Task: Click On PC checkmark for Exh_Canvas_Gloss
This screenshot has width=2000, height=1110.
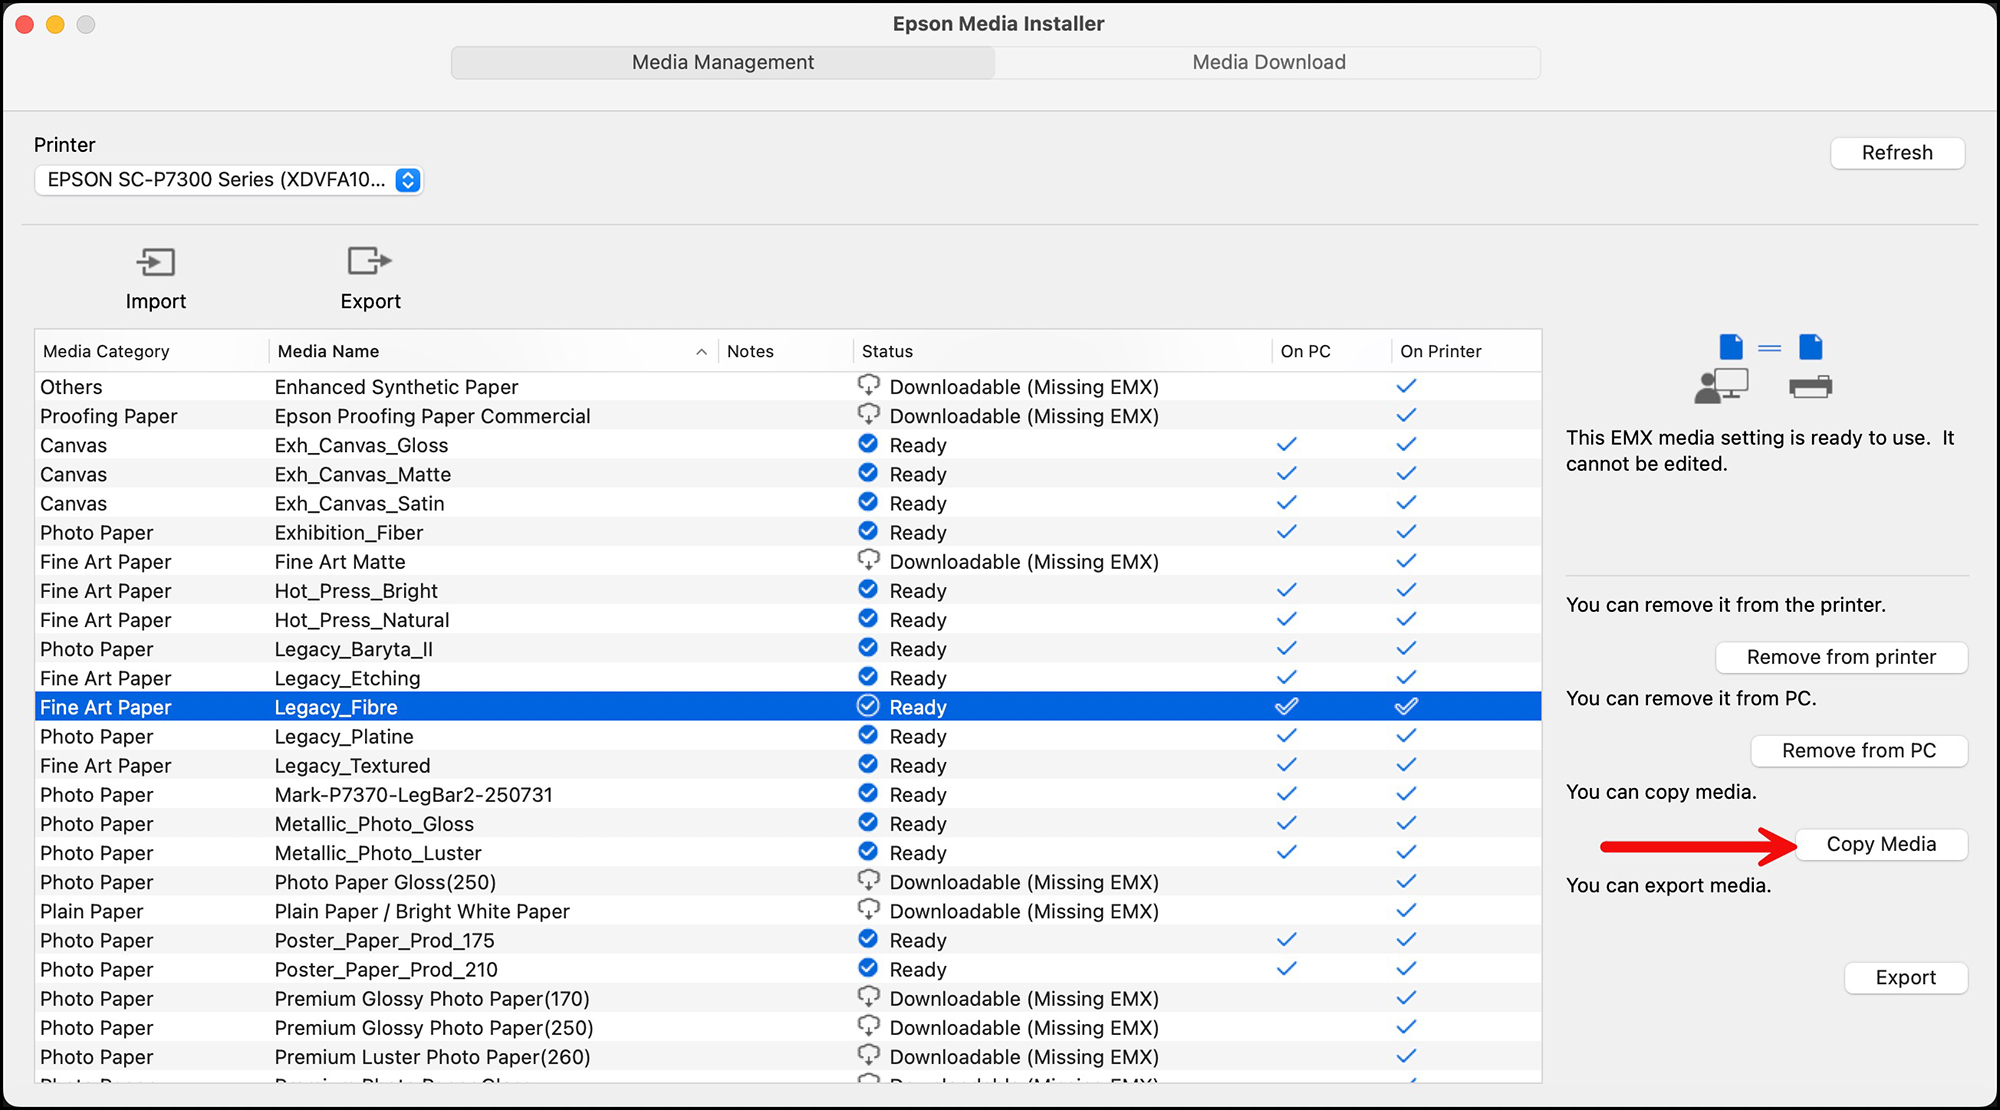Action: [1287, 444]
